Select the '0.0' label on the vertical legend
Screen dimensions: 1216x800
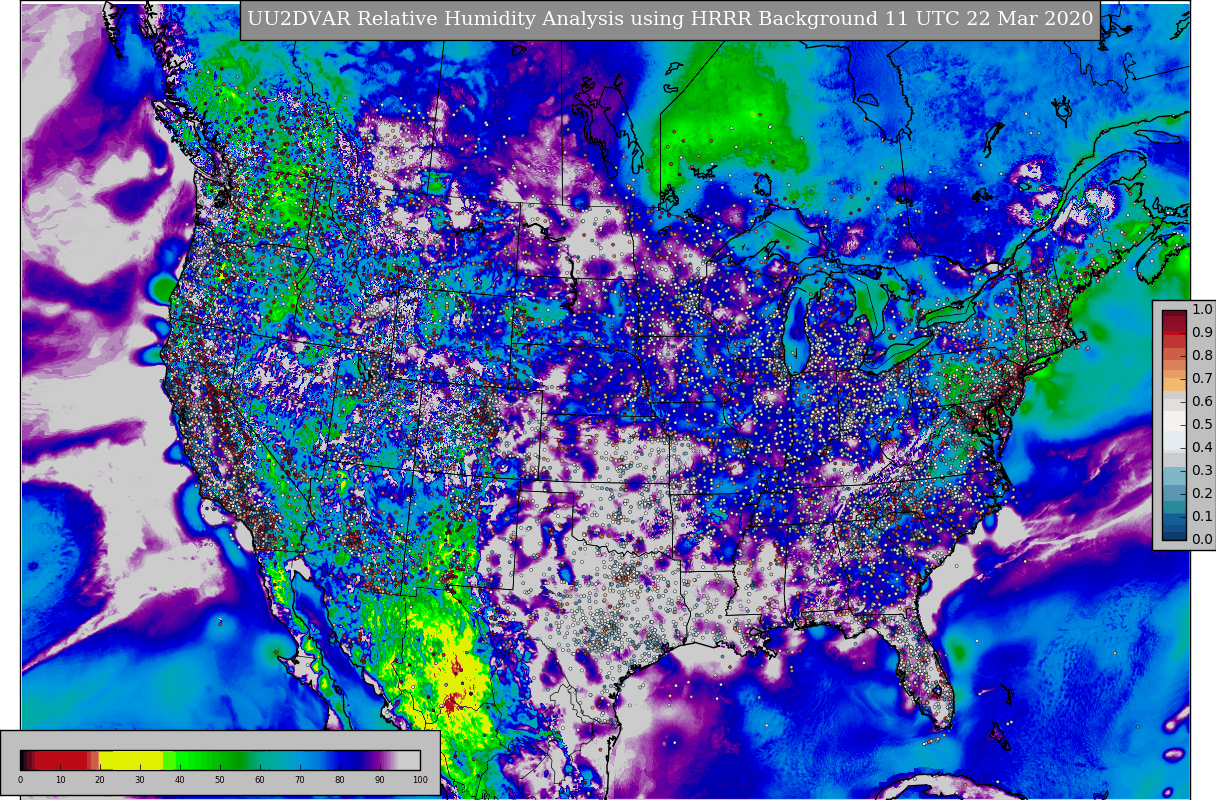[1202, 540]
